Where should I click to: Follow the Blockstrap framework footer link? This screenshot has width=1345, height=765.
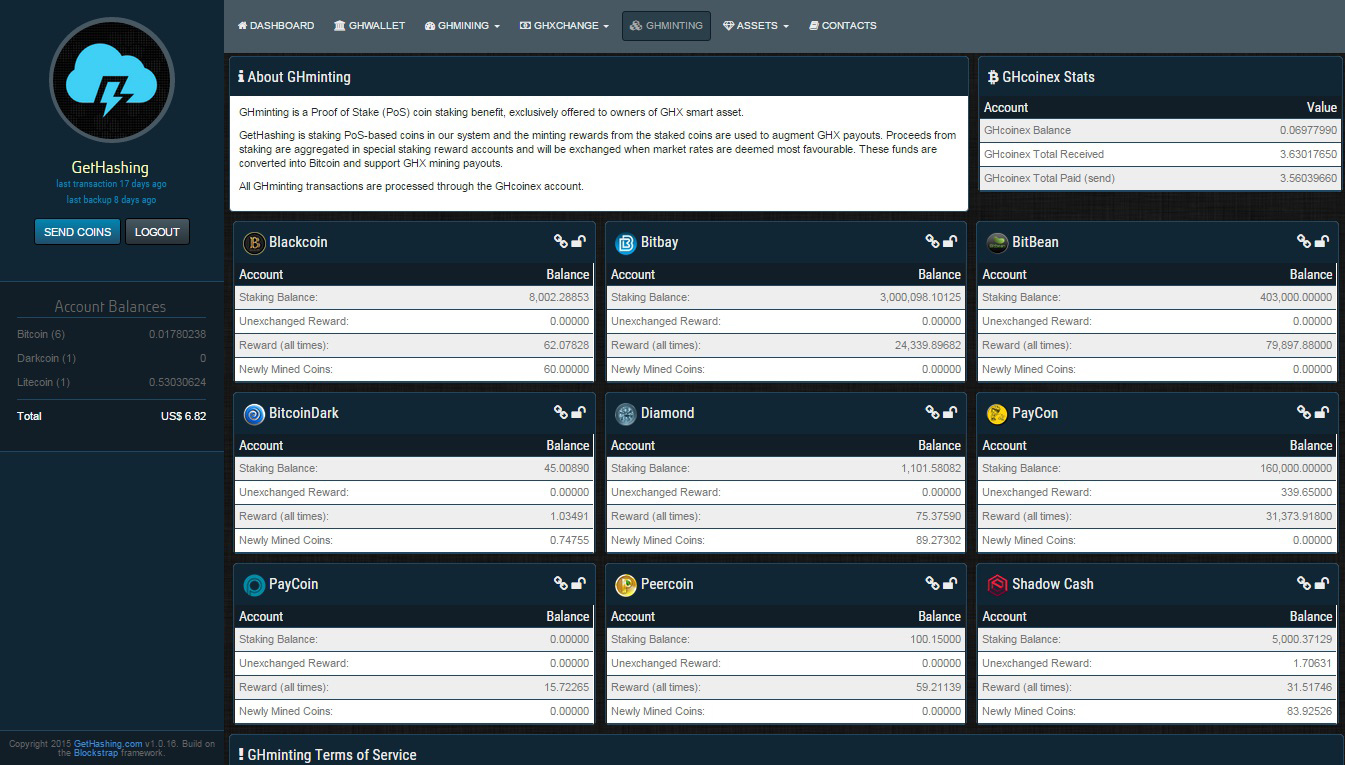[96, 753]
